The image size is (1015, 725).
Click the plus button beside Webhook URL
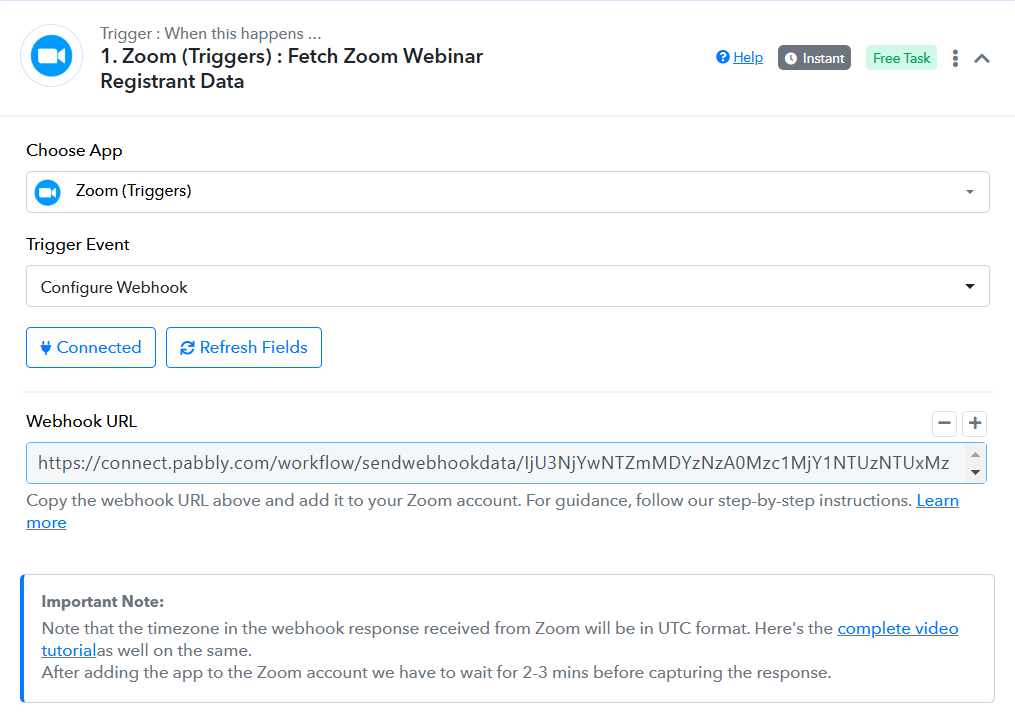tap(975, 423)
